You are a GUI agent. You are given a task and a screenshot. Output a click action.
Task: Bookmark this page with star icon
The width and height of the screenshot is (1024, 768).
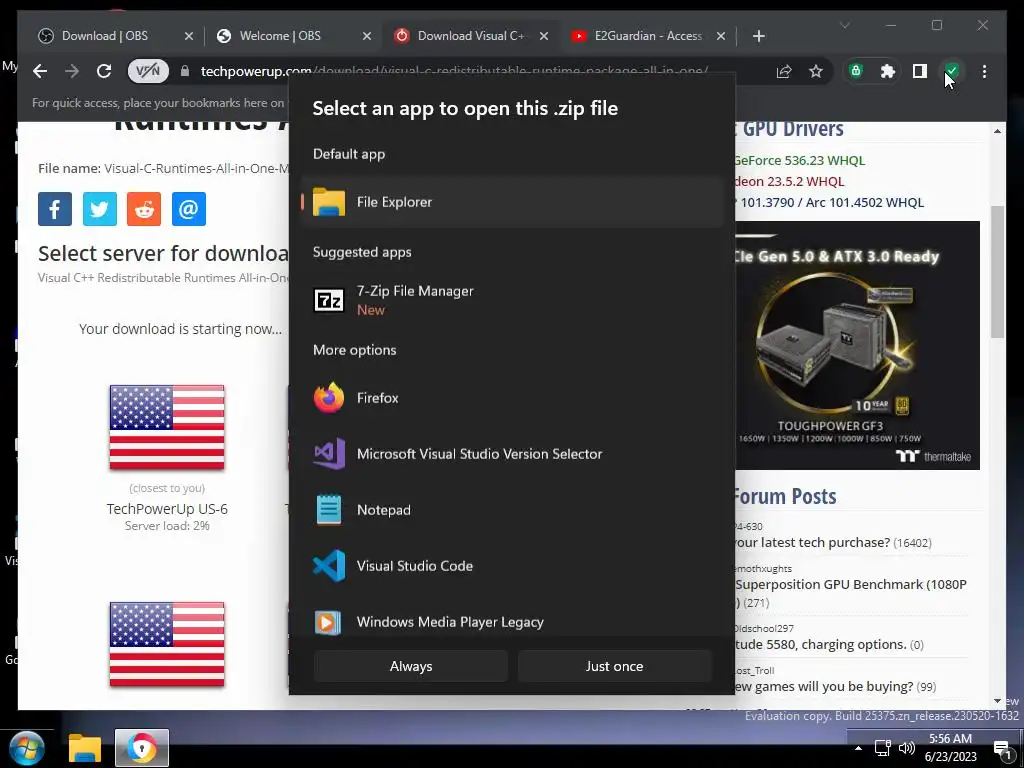click(x=816, y=71)
